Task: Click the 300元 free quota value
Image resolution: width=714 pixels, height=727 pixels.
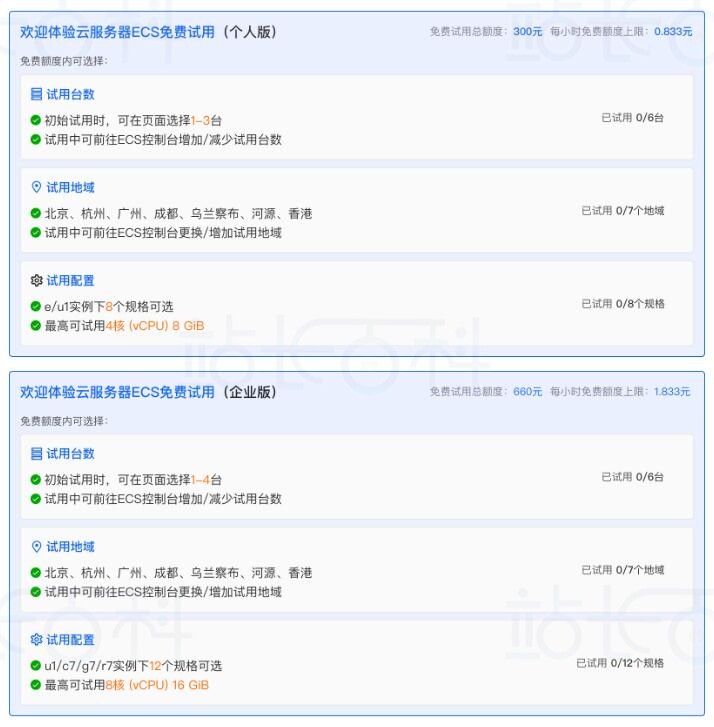Action: 528,32
